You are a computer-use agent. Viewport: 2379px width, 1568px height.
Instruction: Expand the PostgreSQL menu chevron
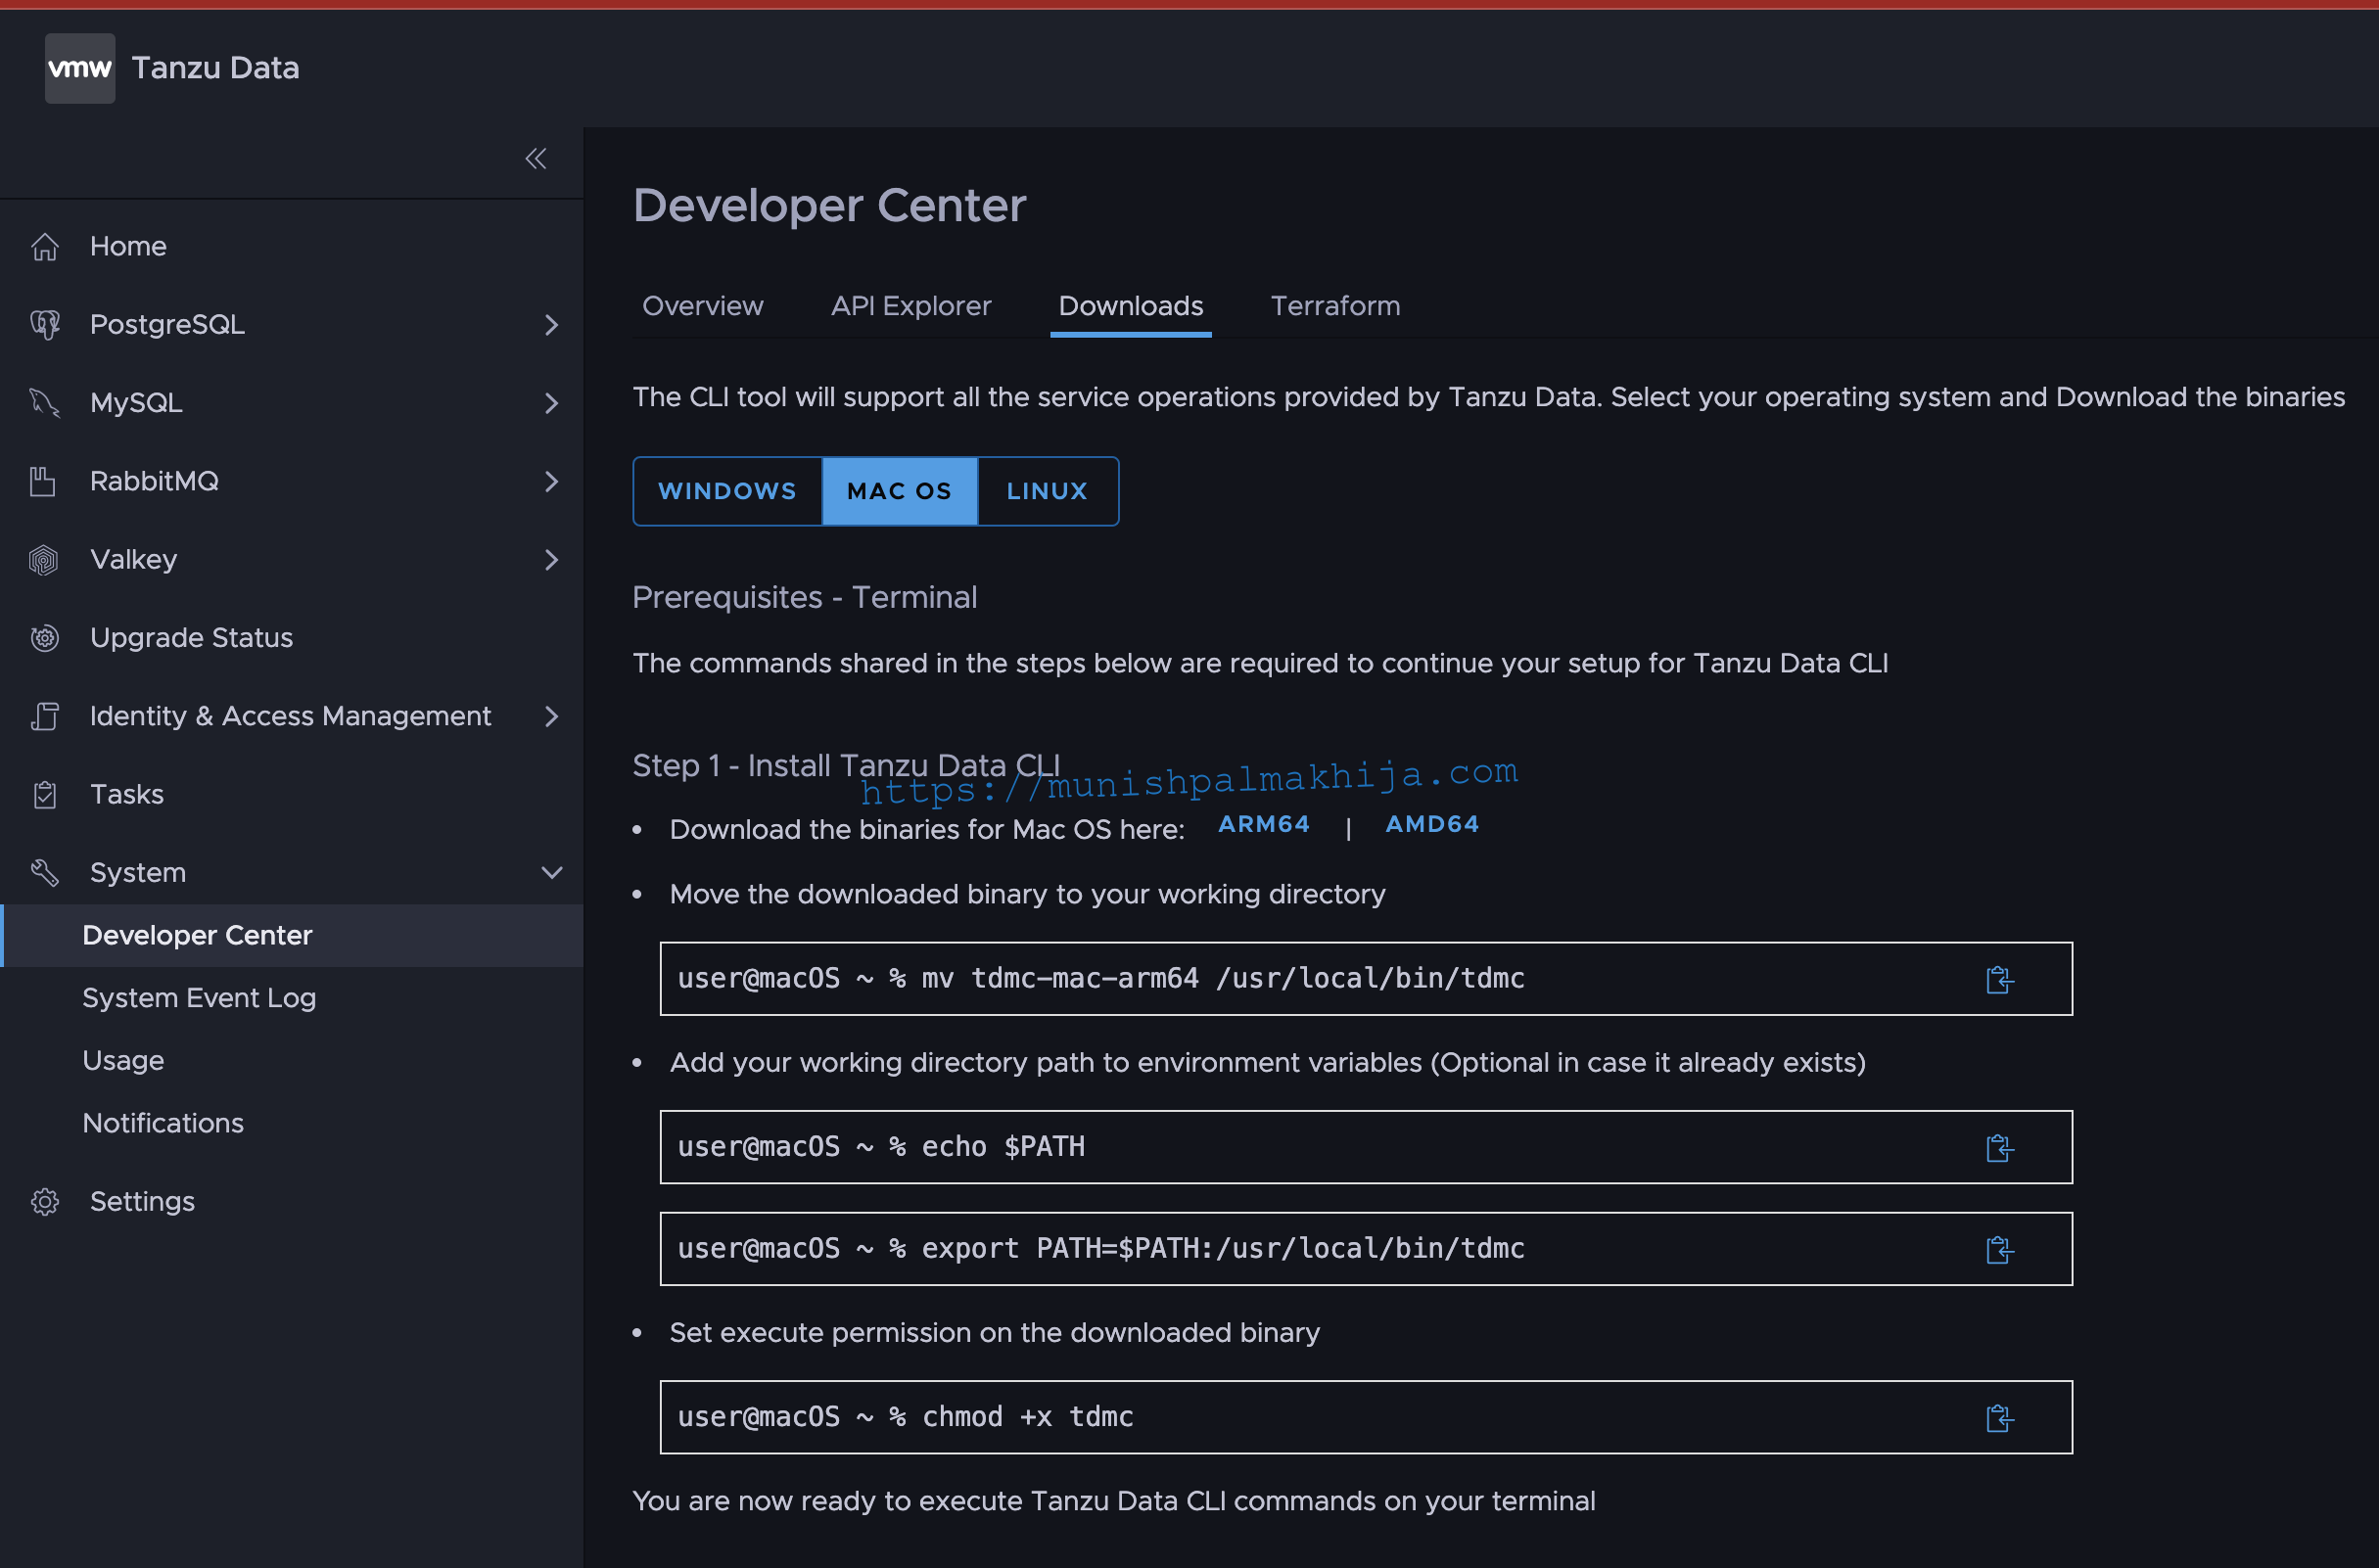551,325
